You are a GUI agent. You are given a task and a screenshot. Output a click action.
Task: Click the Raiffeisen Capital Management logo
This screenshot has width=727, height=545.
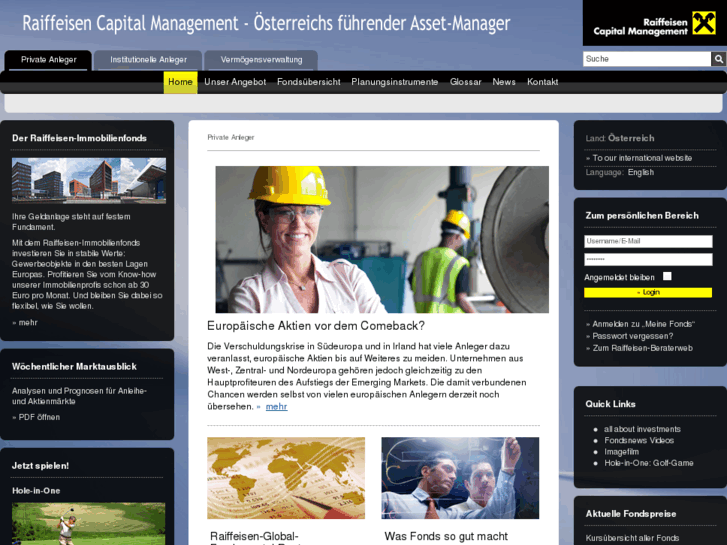(654, 23)
